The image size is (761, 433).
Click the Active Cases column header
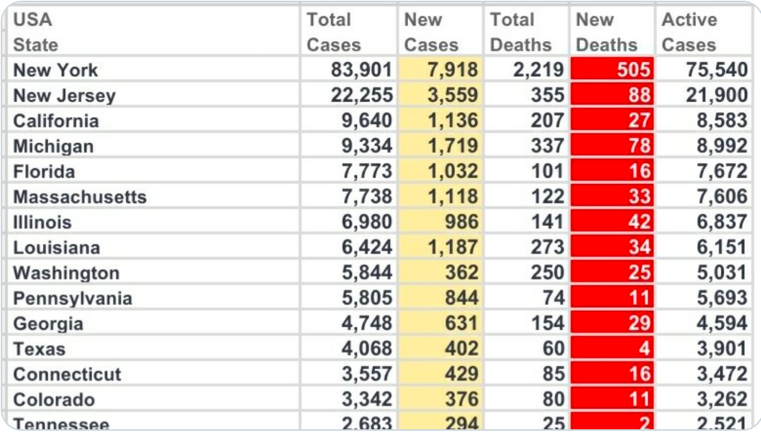click(x=689, y=32)
